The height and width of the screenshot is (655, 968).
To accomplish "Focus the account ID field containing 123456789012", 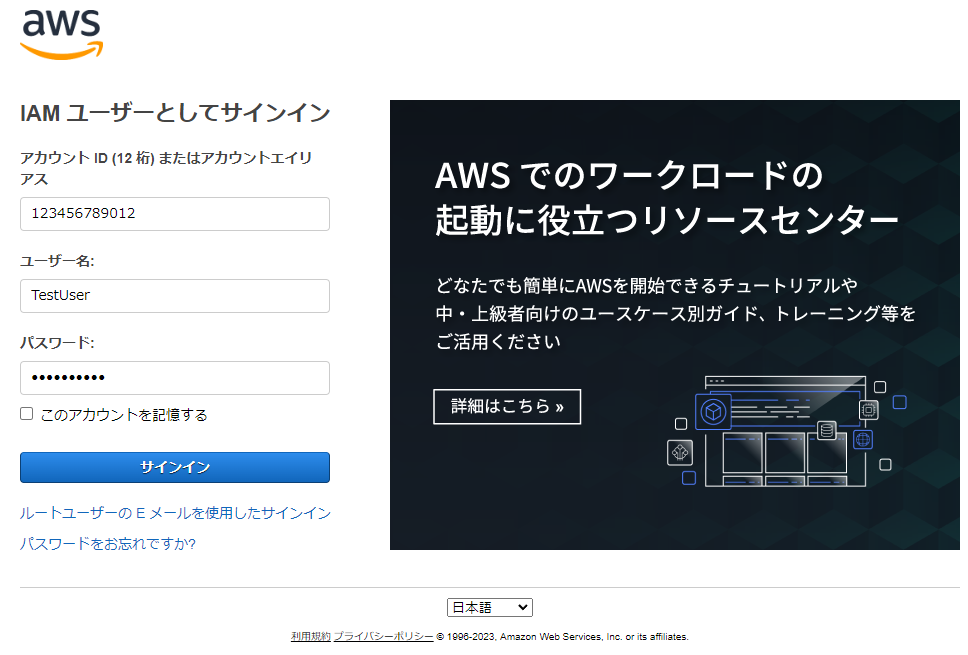I will [x=175, y=214].
